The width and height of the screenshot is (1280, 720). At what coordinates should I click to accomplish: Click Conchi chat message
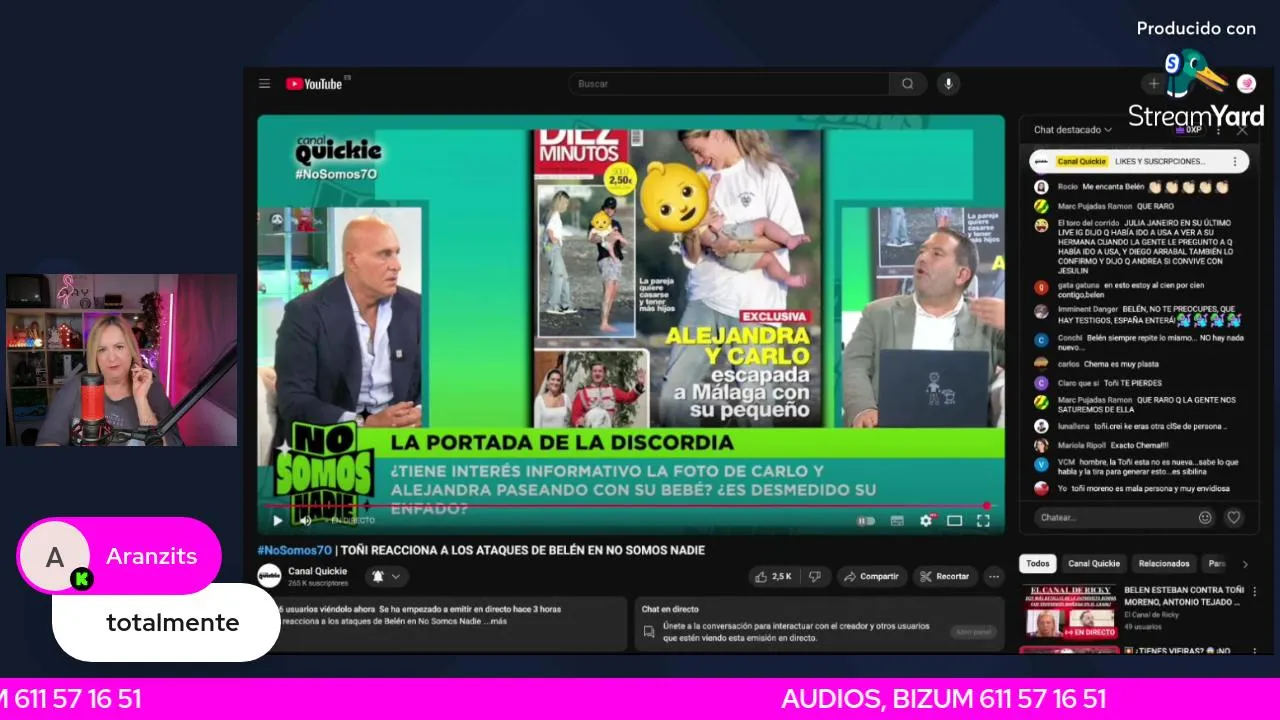[x=1138, y=343]
